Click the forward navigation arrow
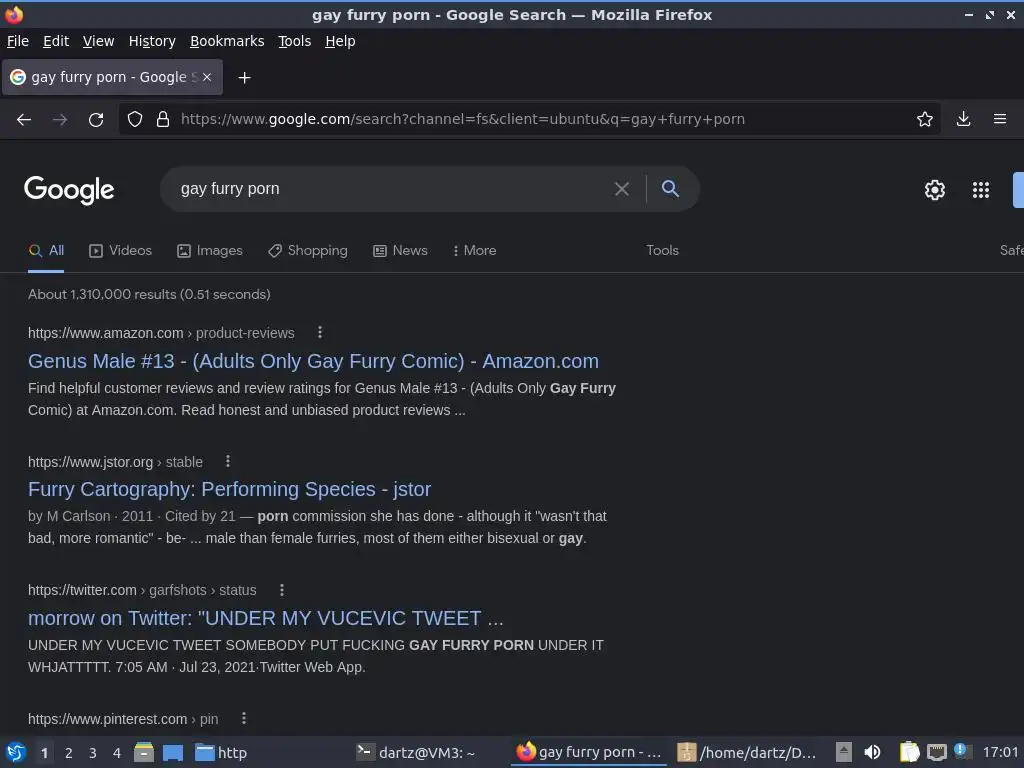This screenshot has width=1024, height=768. (59, 120)
